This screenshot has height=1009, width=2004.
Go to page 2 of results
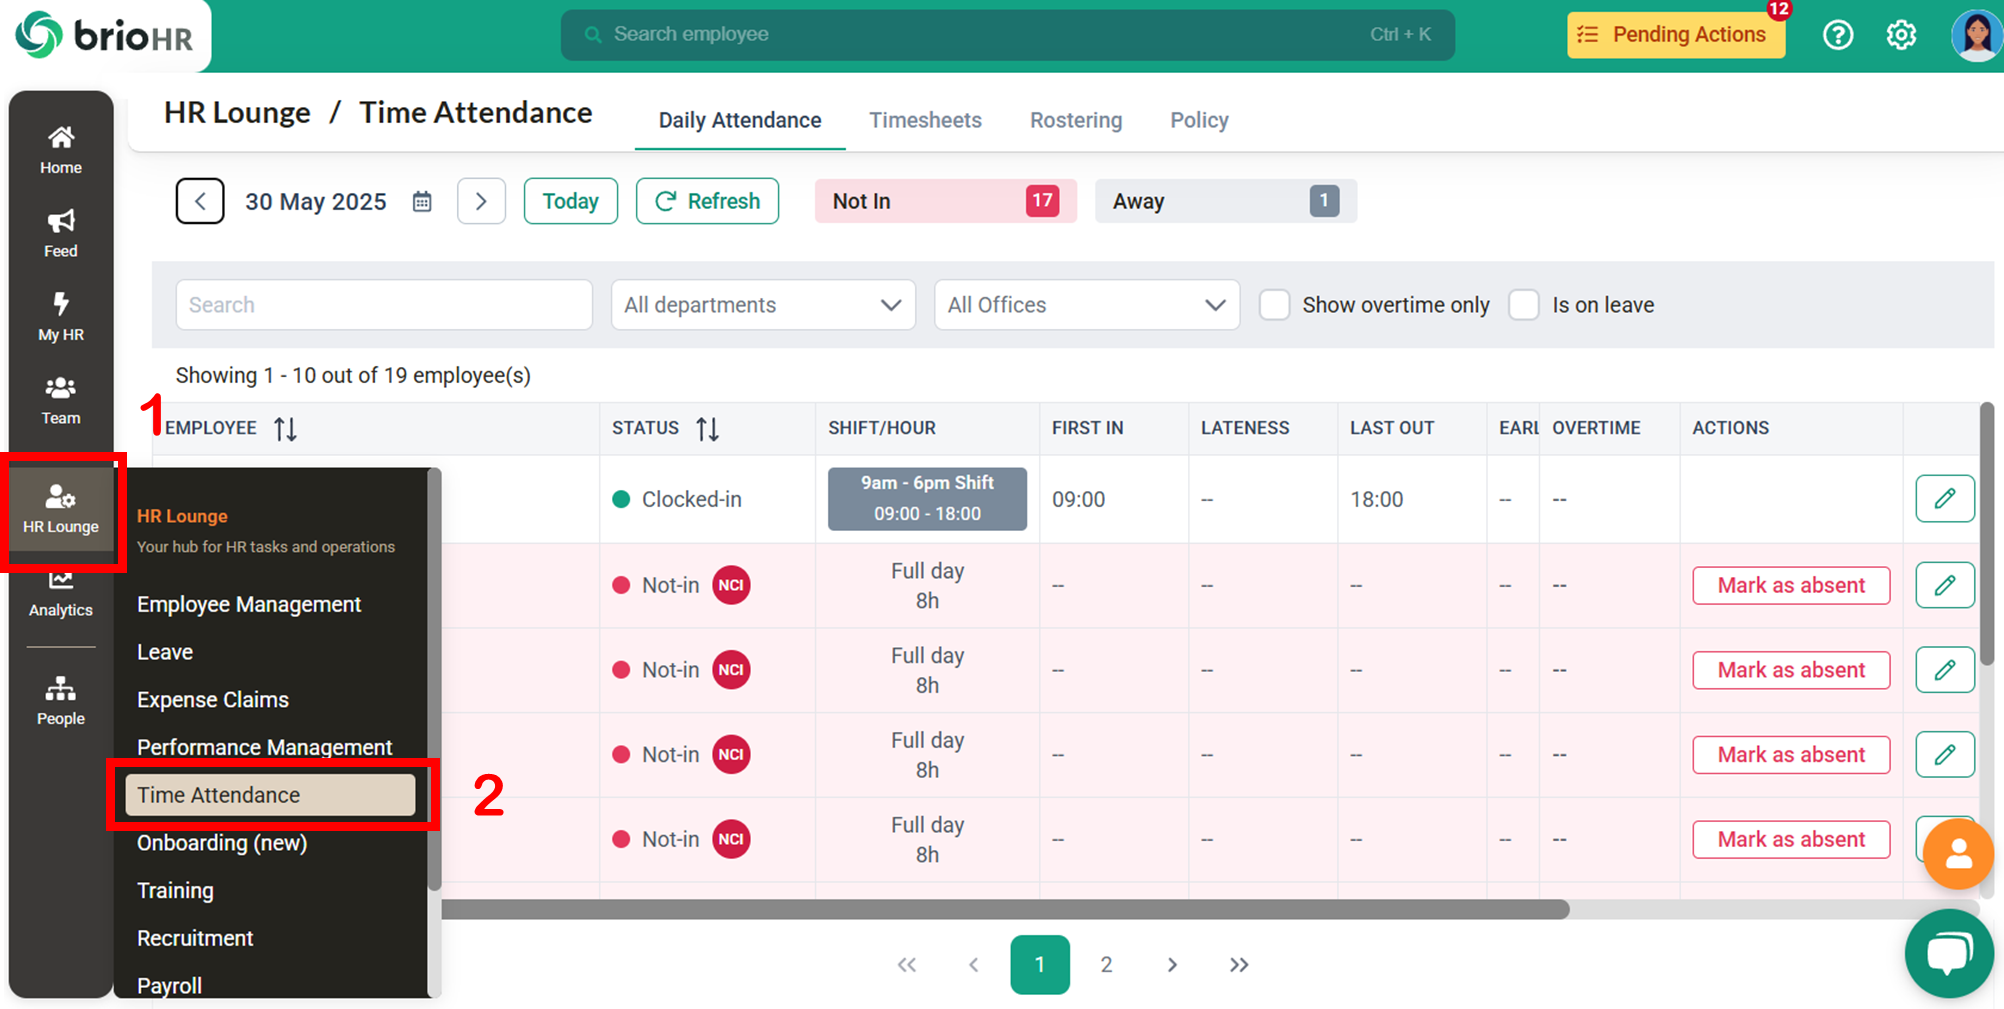pos(1106,965)
